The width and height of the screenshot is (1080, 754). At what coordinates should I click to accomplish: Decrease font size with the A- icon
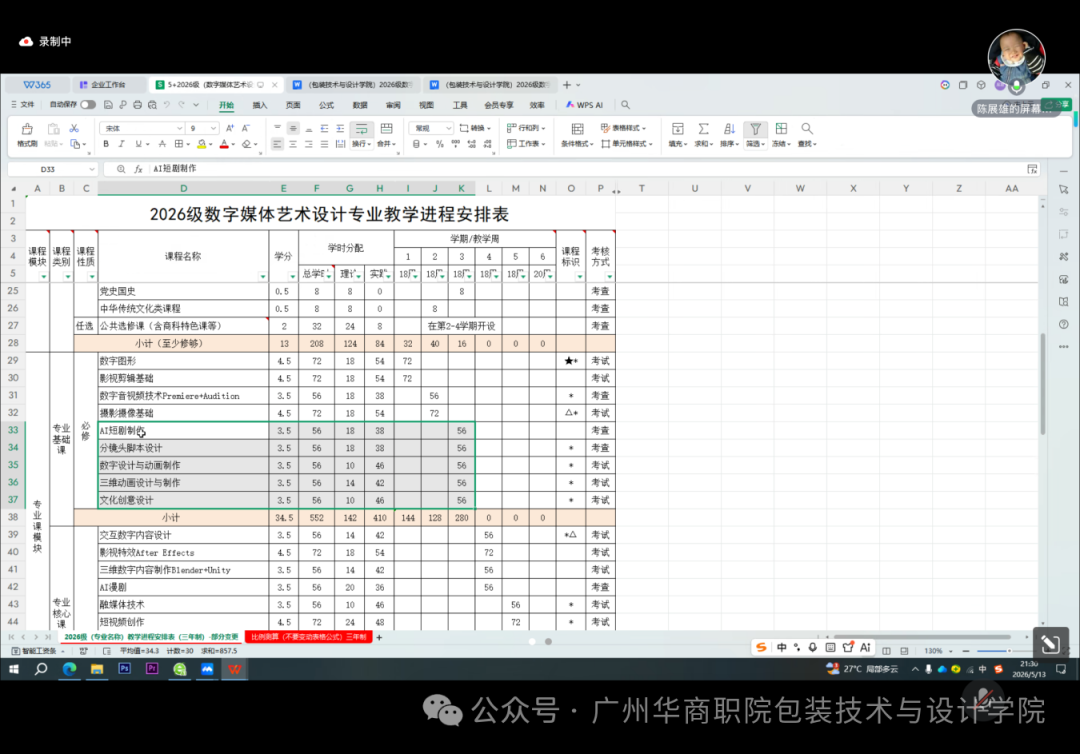(x=246, y=128)
